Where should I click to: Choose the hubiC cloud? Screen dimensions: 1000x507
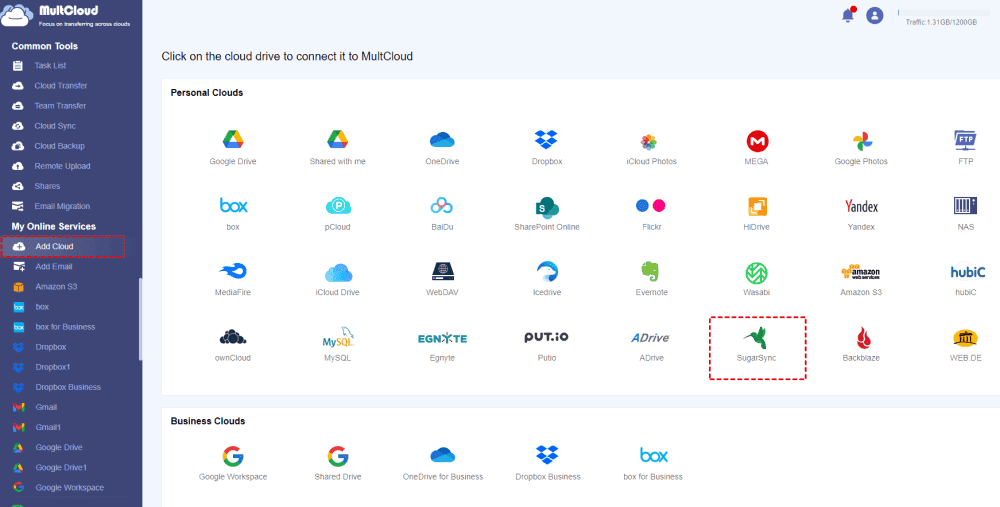(x=966, y=279)
